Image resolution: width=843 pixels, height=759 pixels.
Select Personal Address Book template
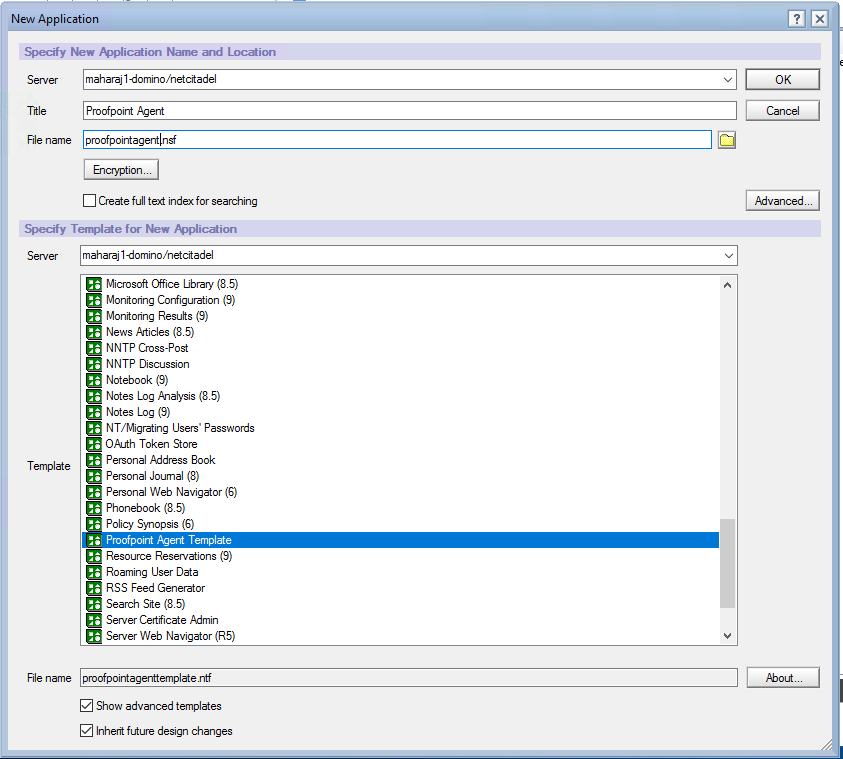coord(400,460)
